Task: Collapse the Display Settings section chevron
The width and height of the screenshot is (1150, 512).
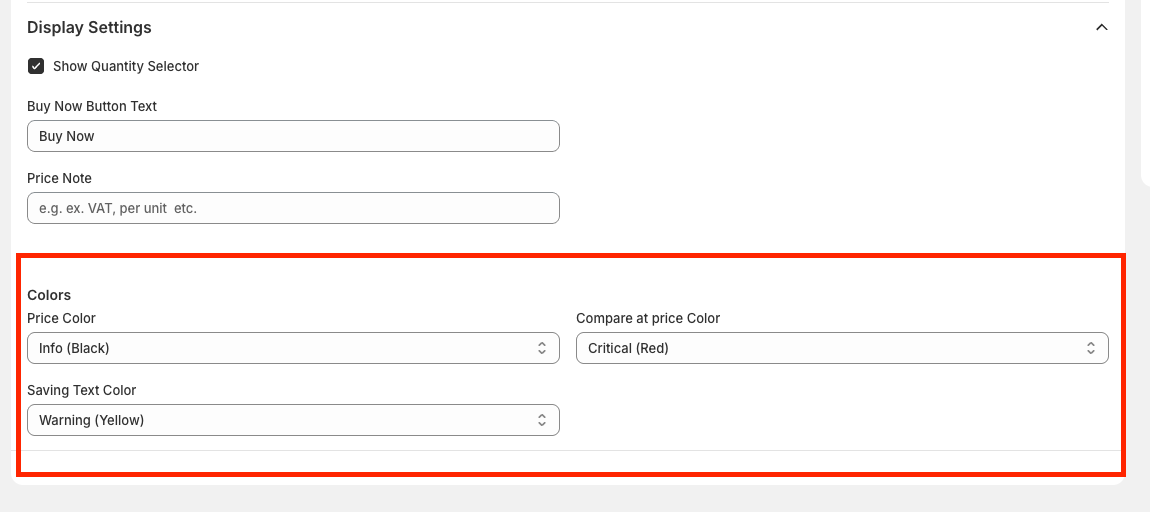Action: click(x=1101, y=28)
